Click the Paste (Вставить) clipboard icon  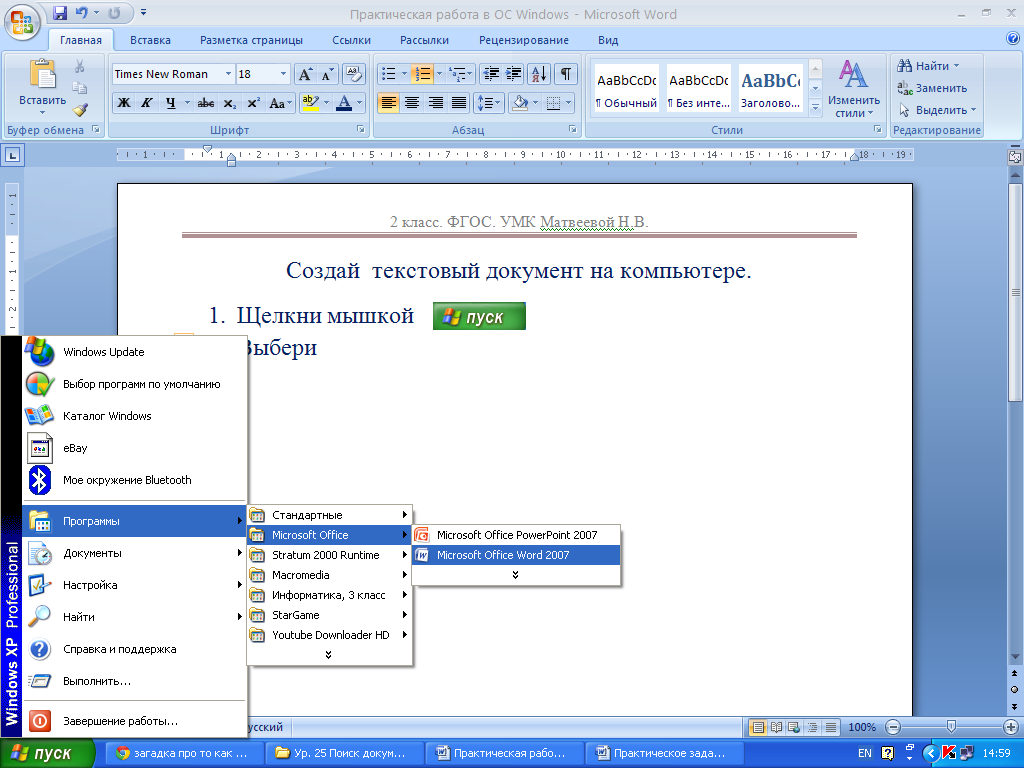click(x=42, y=73)
